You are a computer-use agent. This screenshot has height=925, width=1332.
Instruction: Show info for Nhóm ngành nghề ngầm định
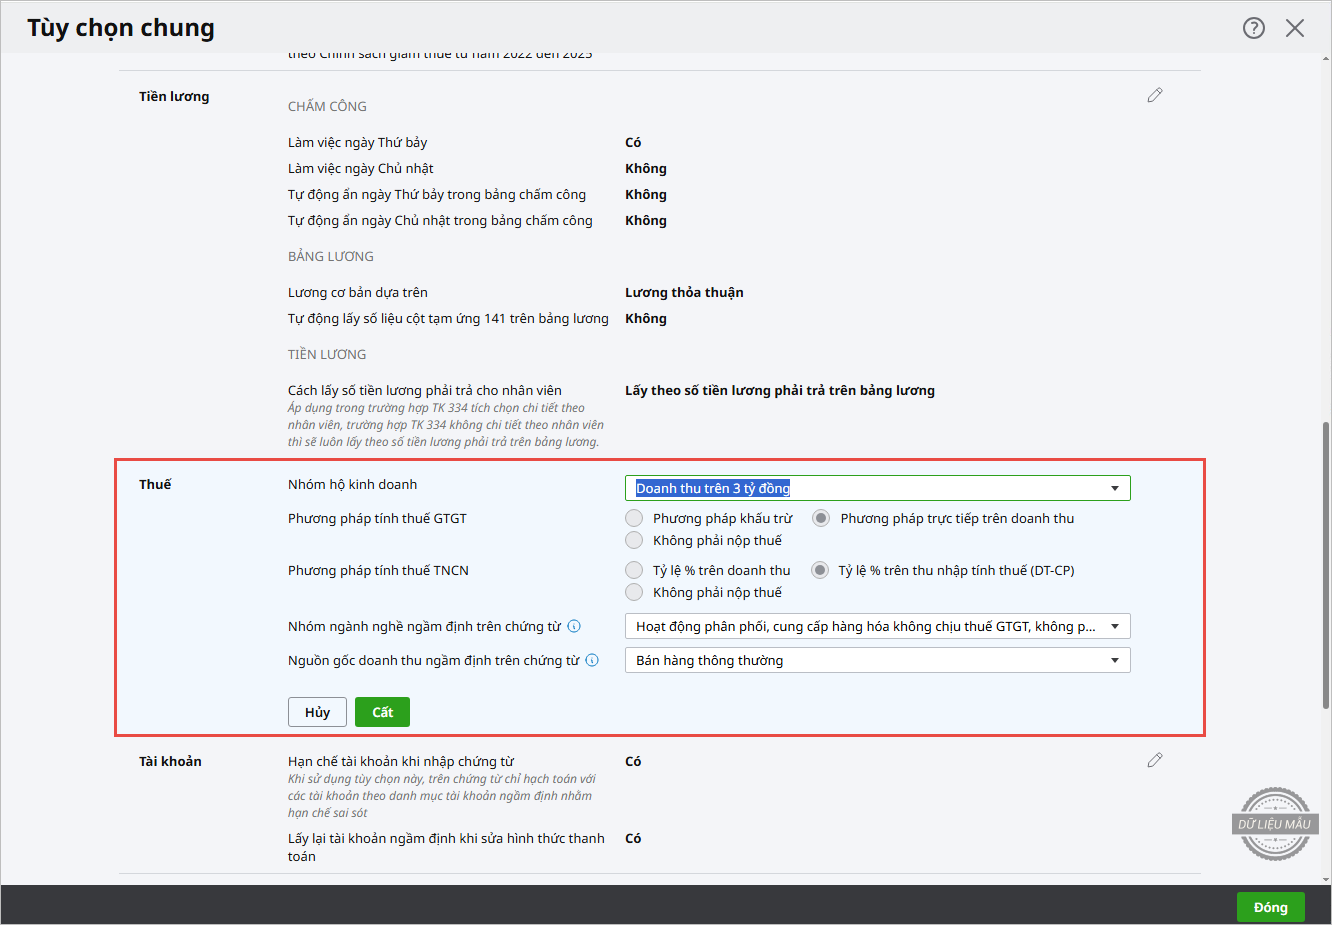tap(574, 627)
